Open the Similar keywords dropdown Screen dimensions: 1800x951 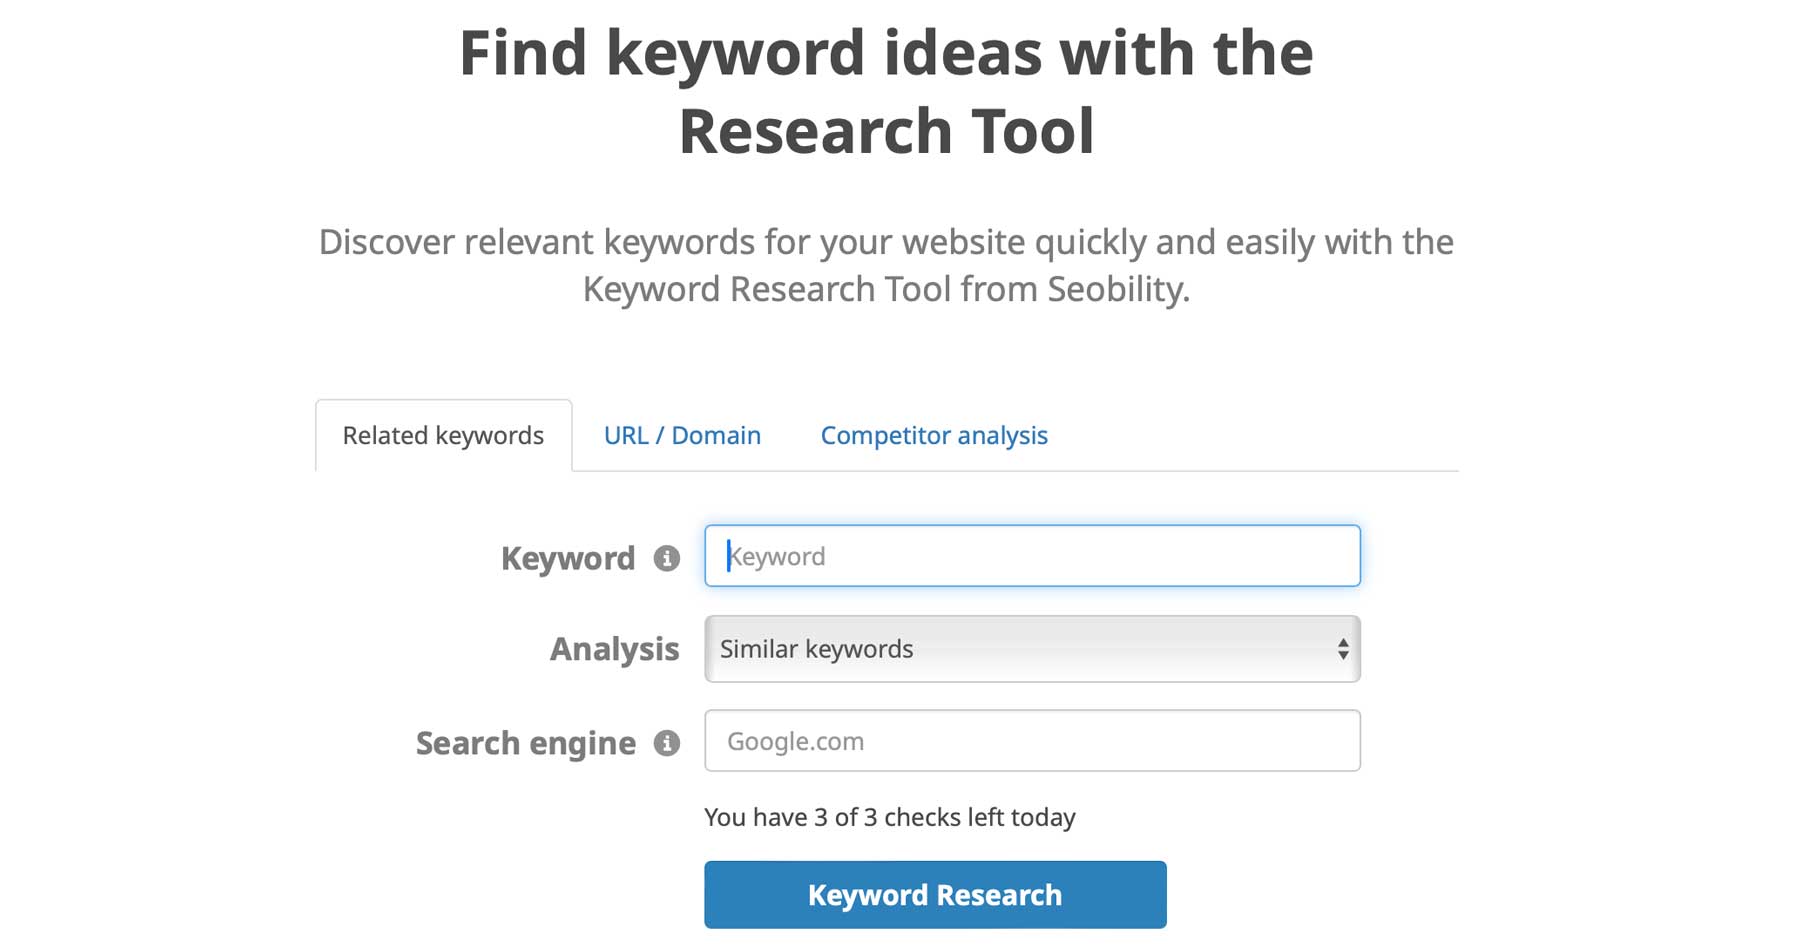click(1032, 649)
